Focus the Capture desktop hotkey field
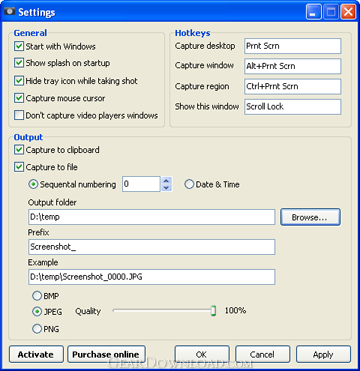360x371 pixels. click(x=293, y=46)
